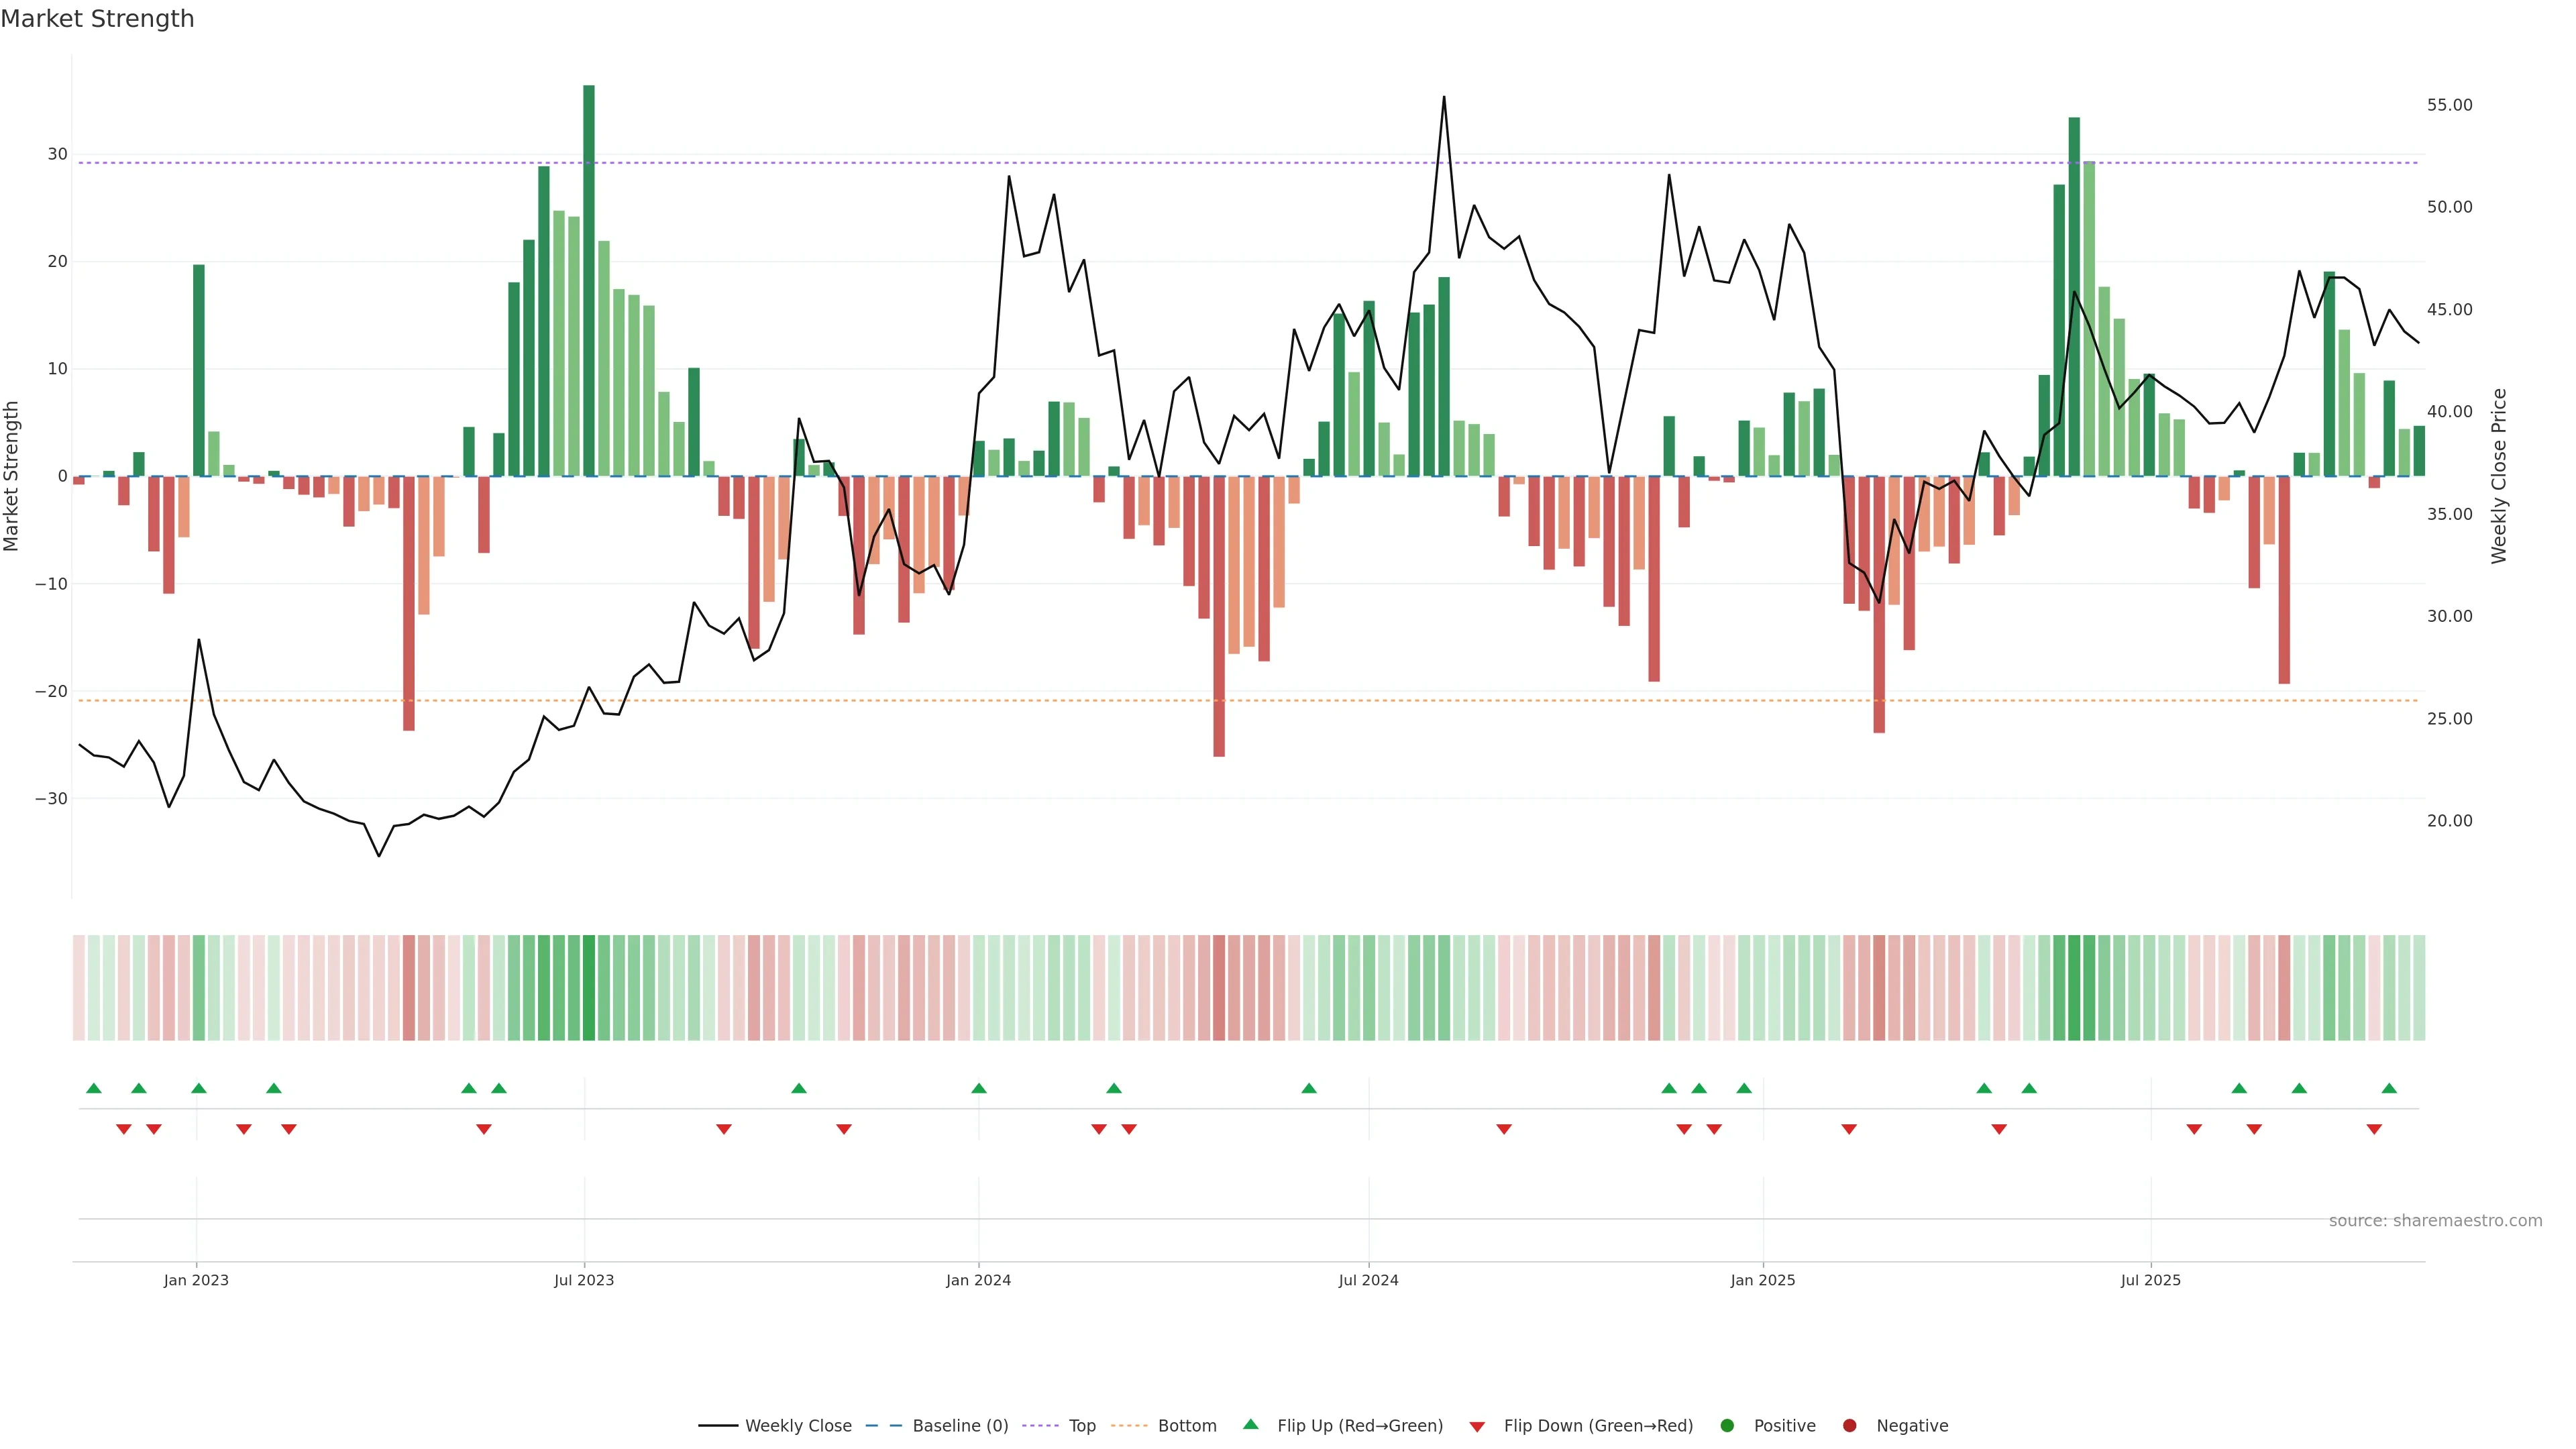Click the Weekly Close Price axis title

click(2499, 476)
